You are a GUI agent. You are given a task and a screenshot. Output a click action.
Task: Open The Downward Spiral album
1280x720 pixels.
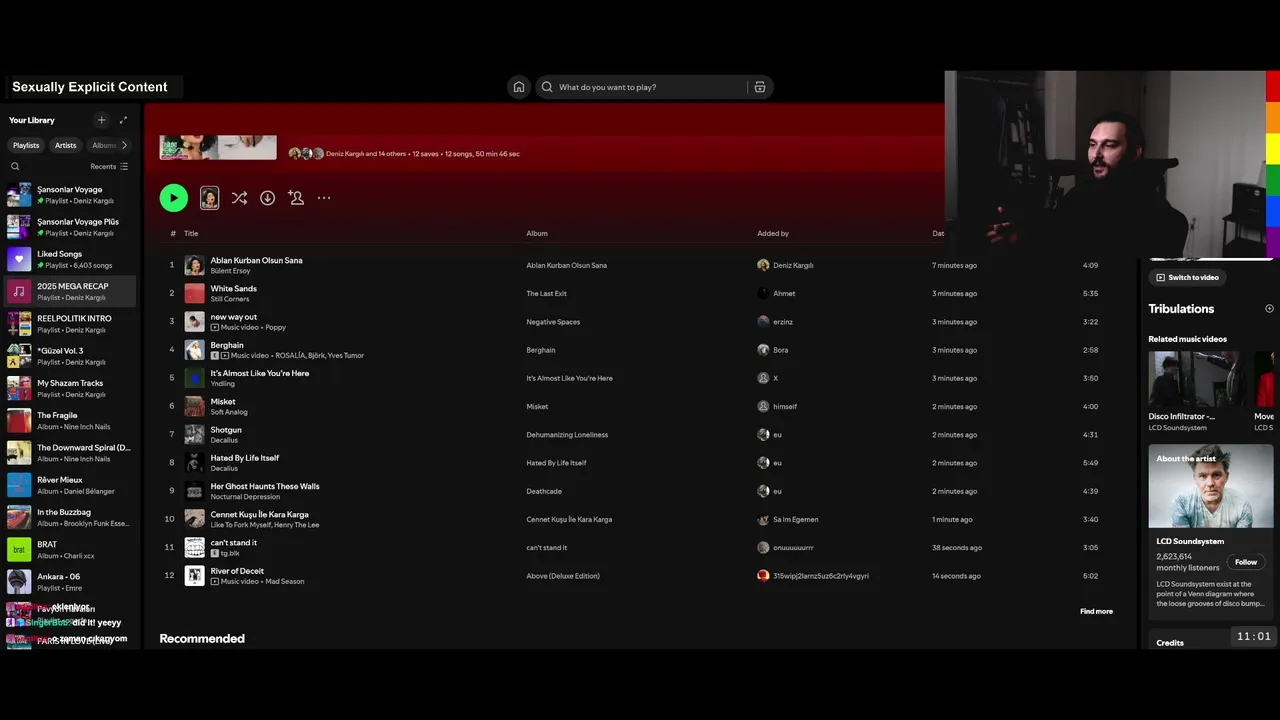tap(68, 452)
